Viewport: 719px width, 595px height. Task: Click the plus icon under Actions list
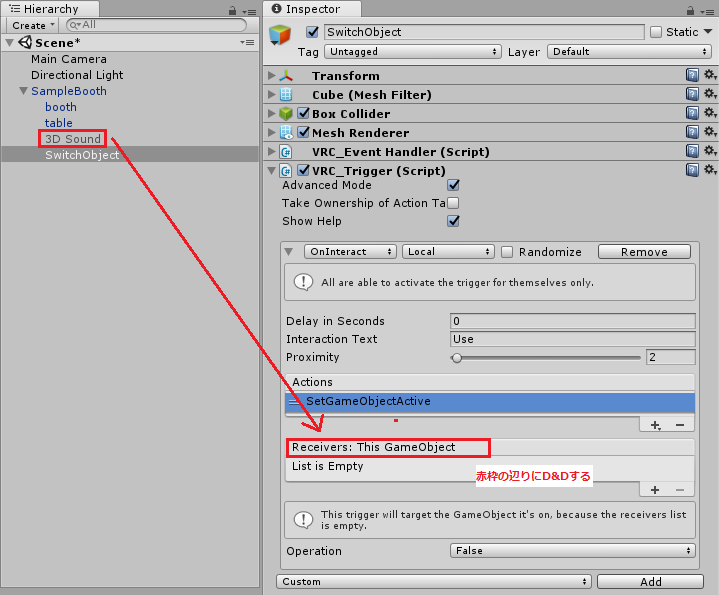pos(655,425)
